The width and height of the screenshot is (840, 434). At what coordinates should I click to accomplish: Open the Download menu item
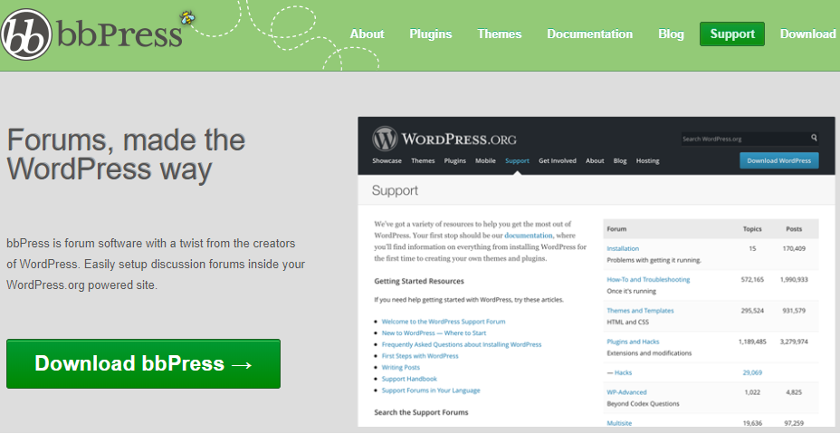coord(808,34)
